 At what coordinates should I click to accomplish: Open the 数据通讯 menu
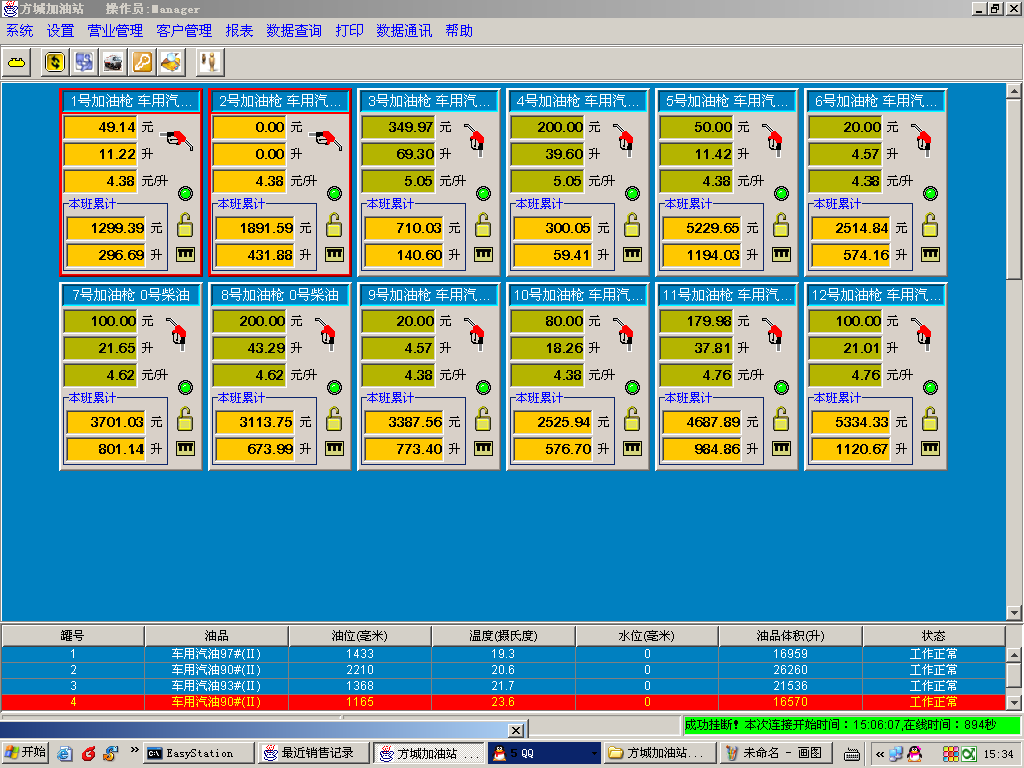[404, 31]
